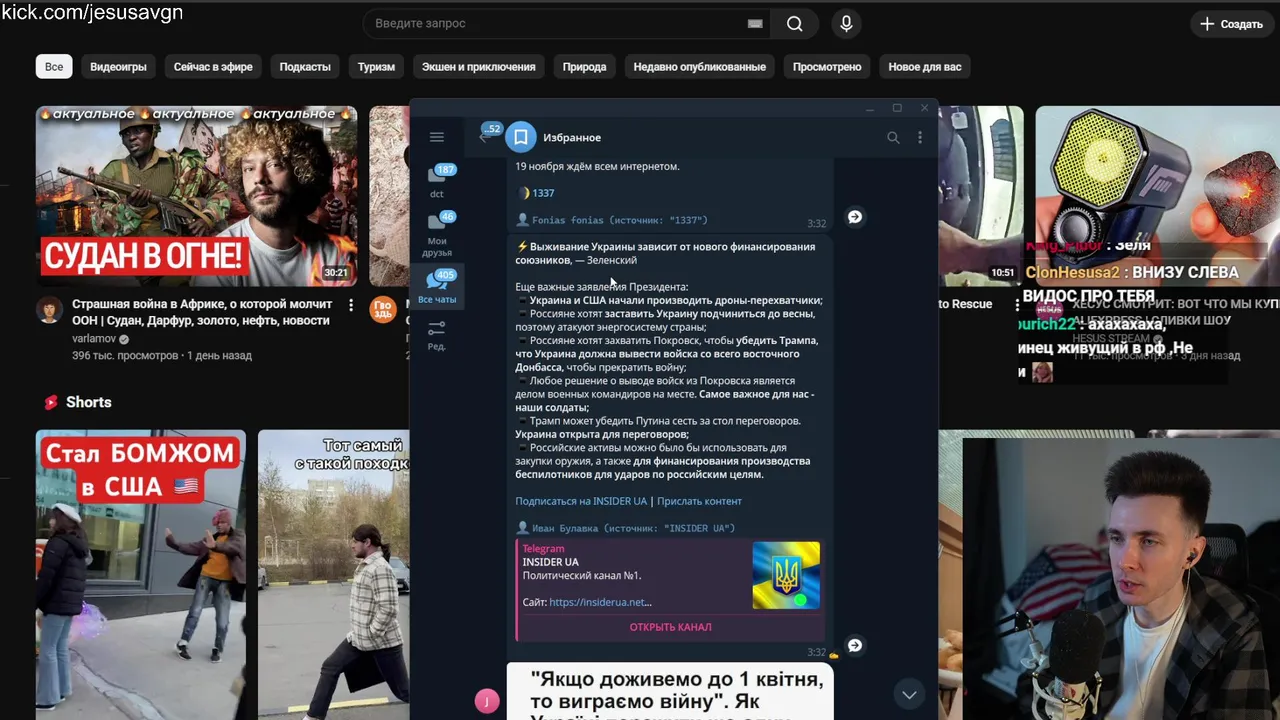Close the Telegram window
Screen dimensions: 1280x720
[924, 108]
